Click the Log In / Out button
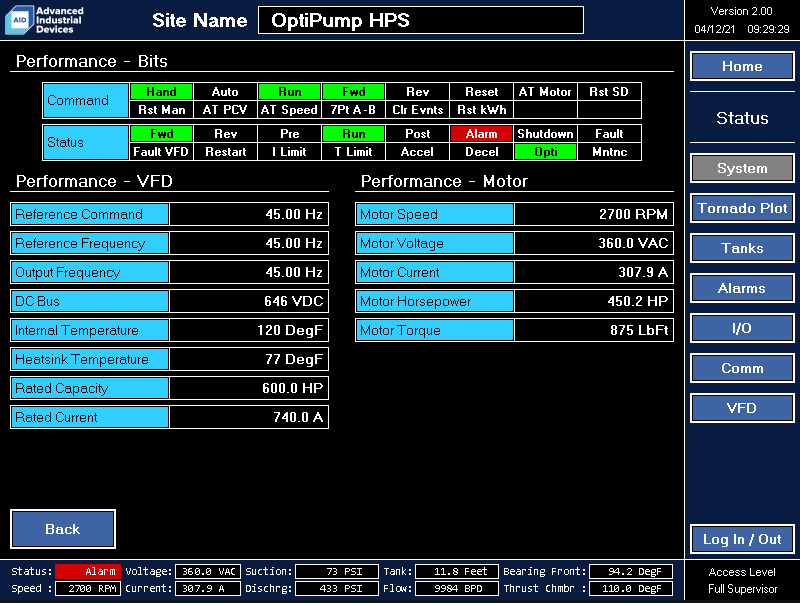The image size is (800, 603). coord(742,539)
